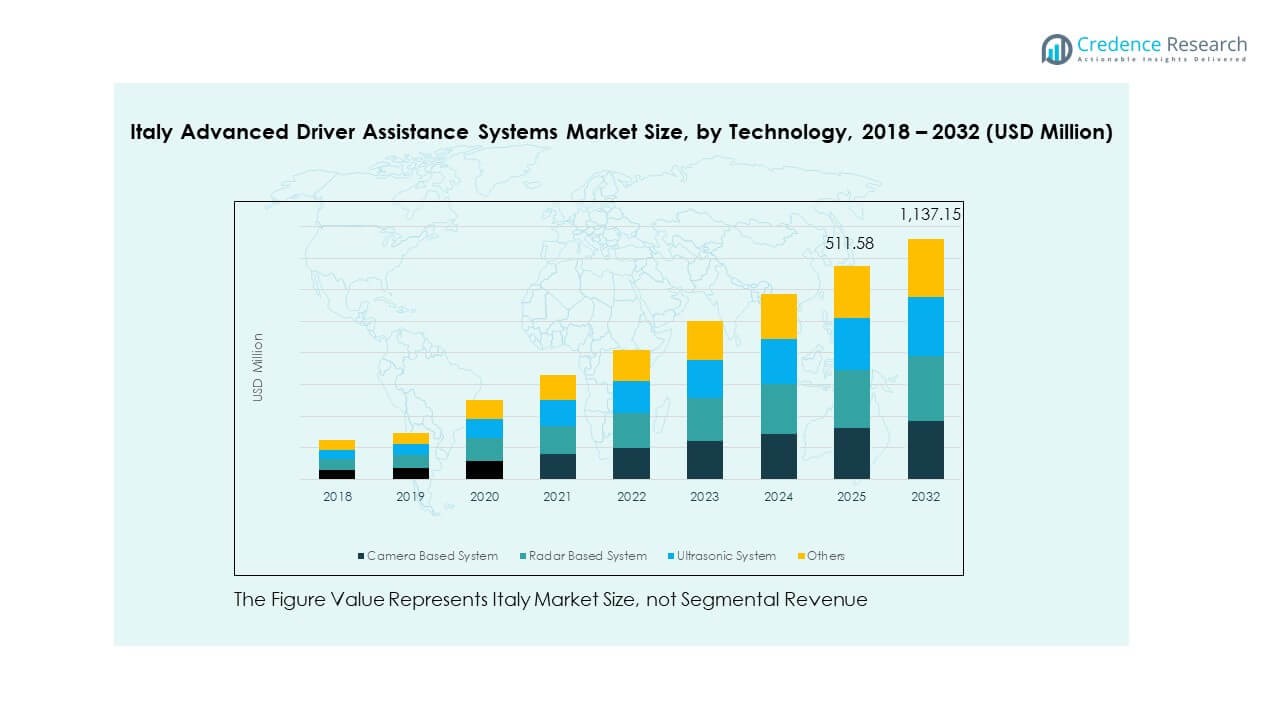Click the 1,137.15 data label
Image resolution: width=1280 pixels, height=720 pixels.
point(930,215)
